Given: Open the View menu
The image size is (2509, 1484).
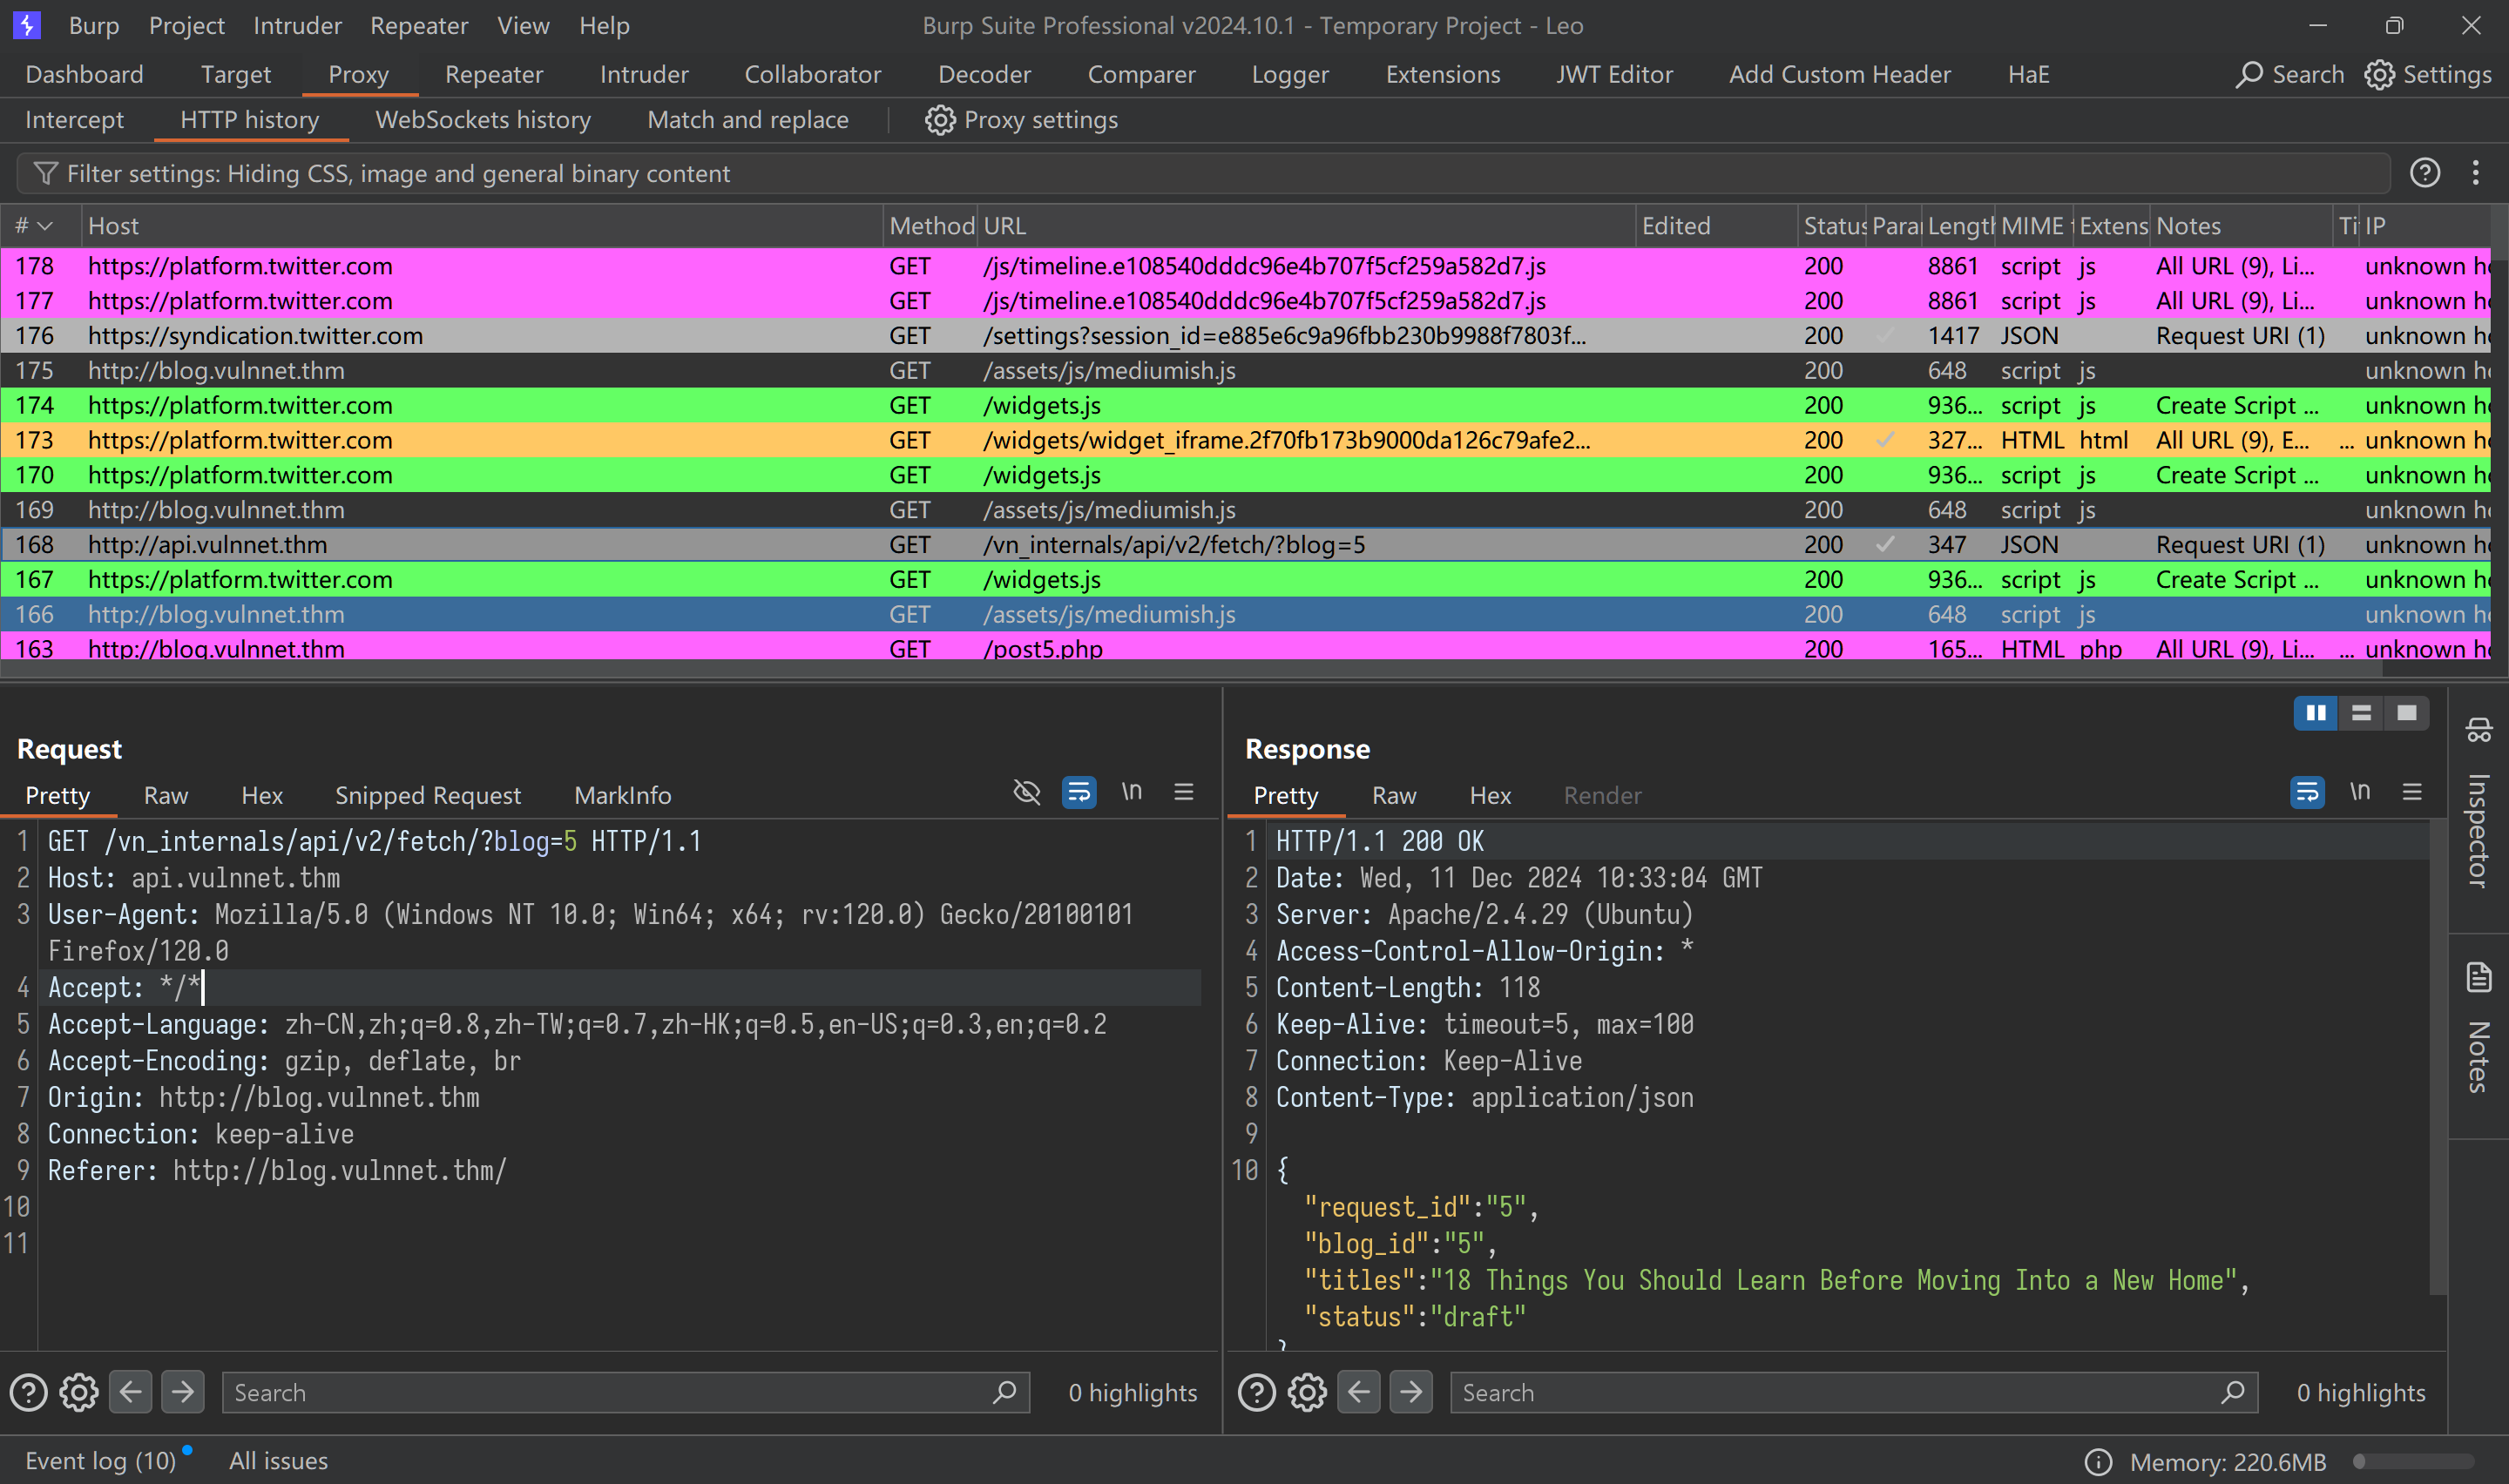Looking at the screenshot, I should 523,25.
